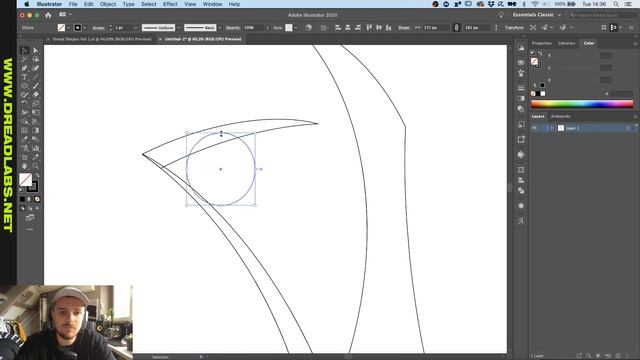
Task: Click the Transform link in control bar
Action: [514, 28]
